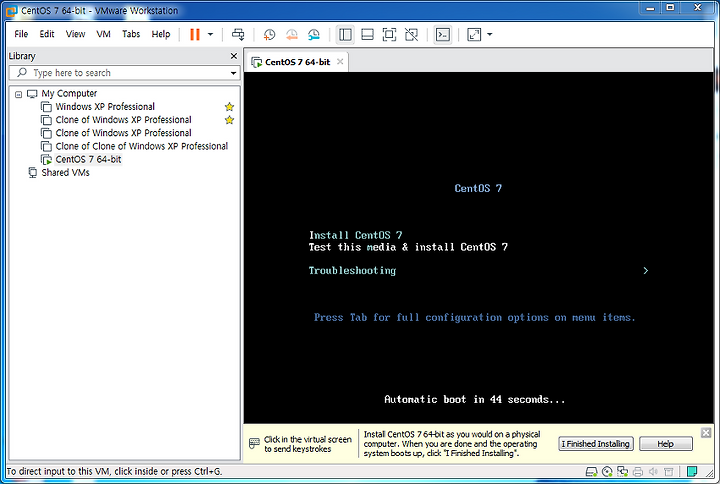
Task: Toggle favorite star on Clone of Windows XP
Action: (x=229, y=120)
